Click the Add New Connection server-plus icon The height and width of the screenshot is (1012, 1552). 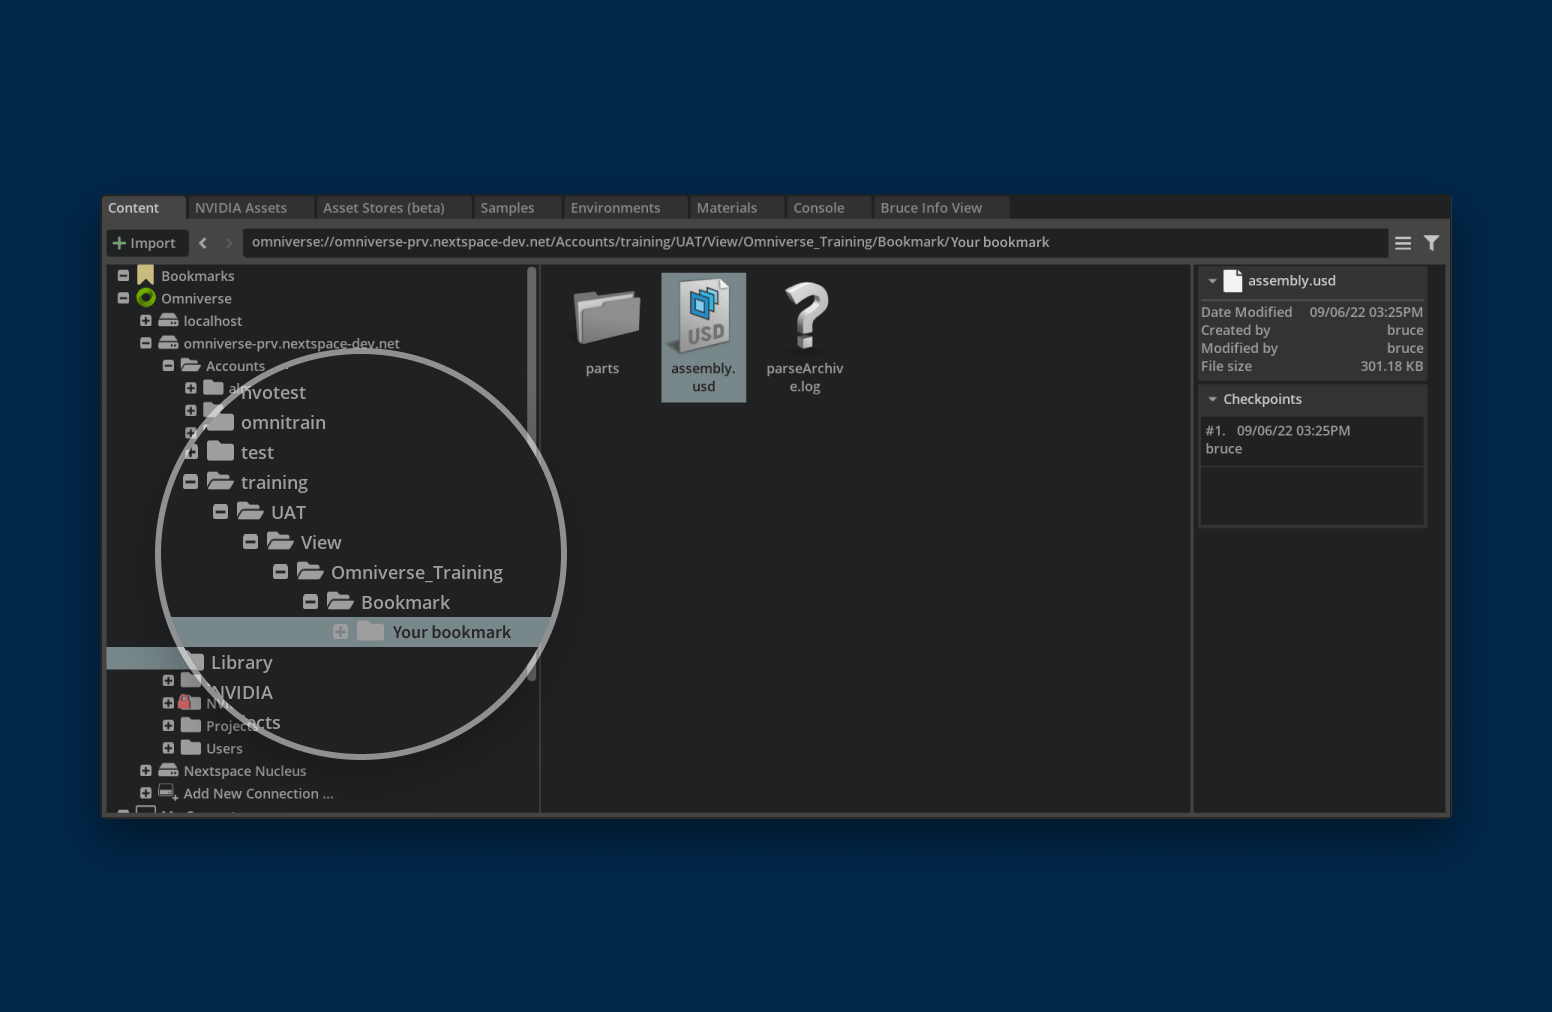(x=168, y=793)
